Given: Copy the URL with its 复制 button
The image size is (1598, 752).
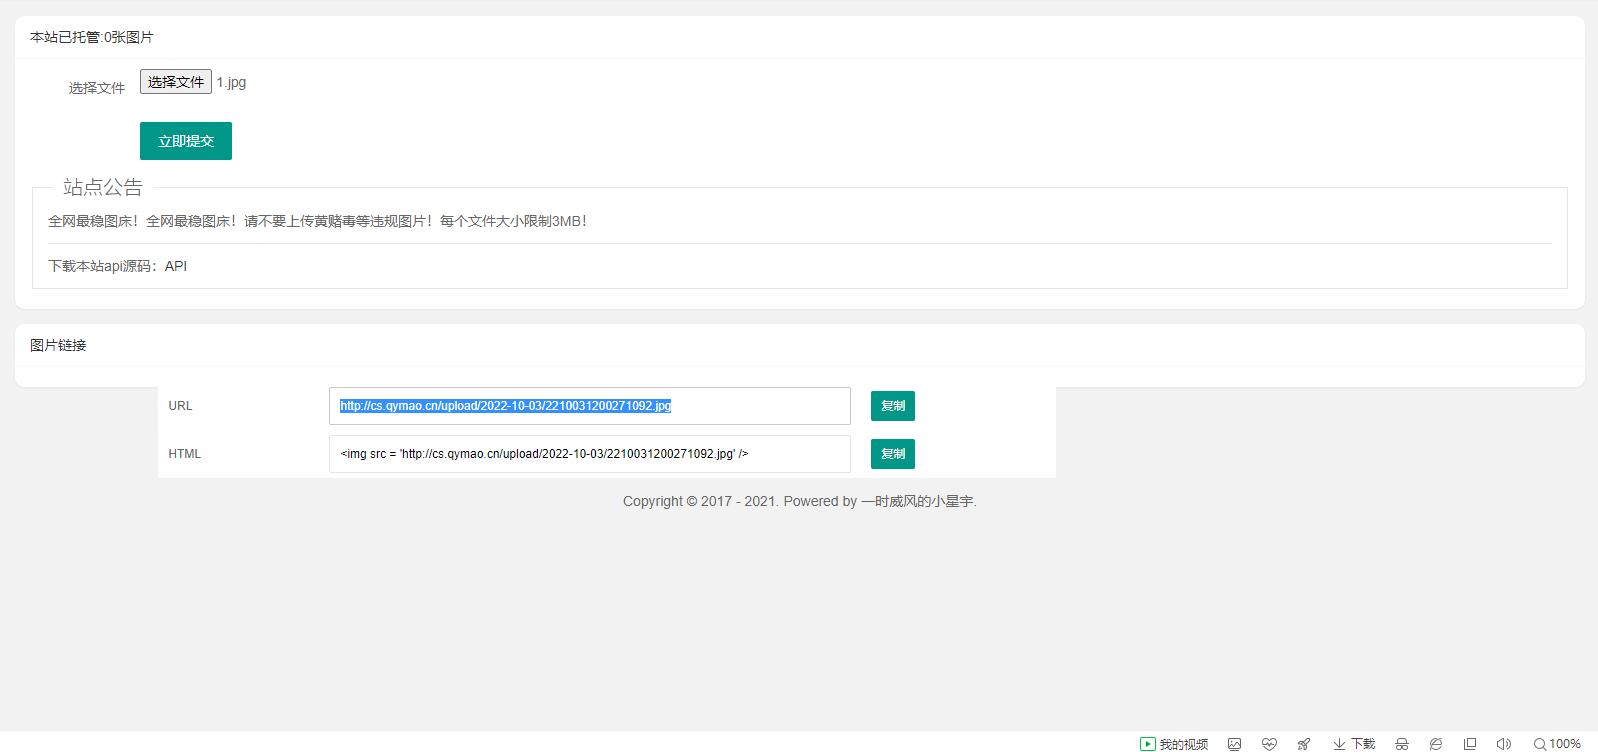Looking at the screenshot, I should [893, 406].
